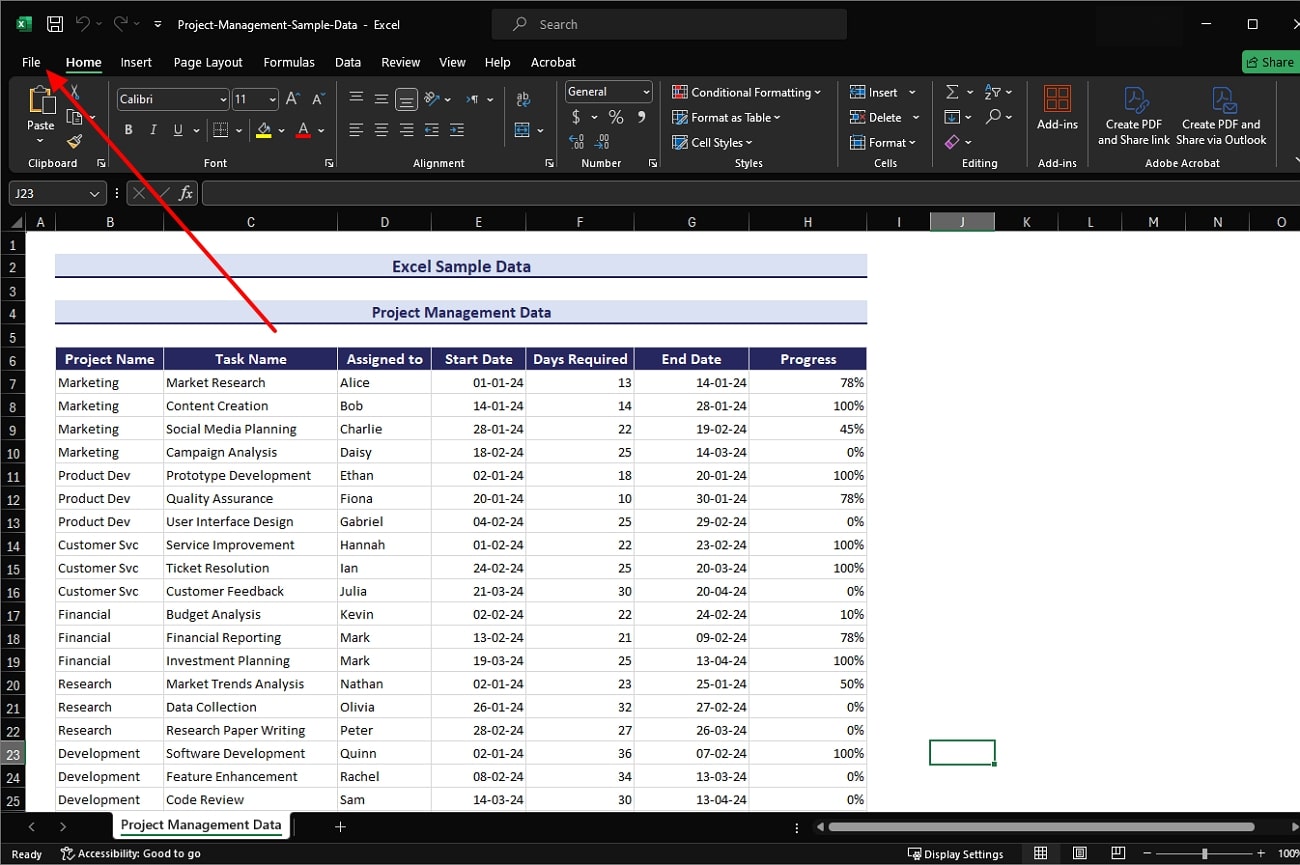This screenshot has width=1300, height=865.
Task: Select the Project Management Data sheet tab
Action: point(201,825)
